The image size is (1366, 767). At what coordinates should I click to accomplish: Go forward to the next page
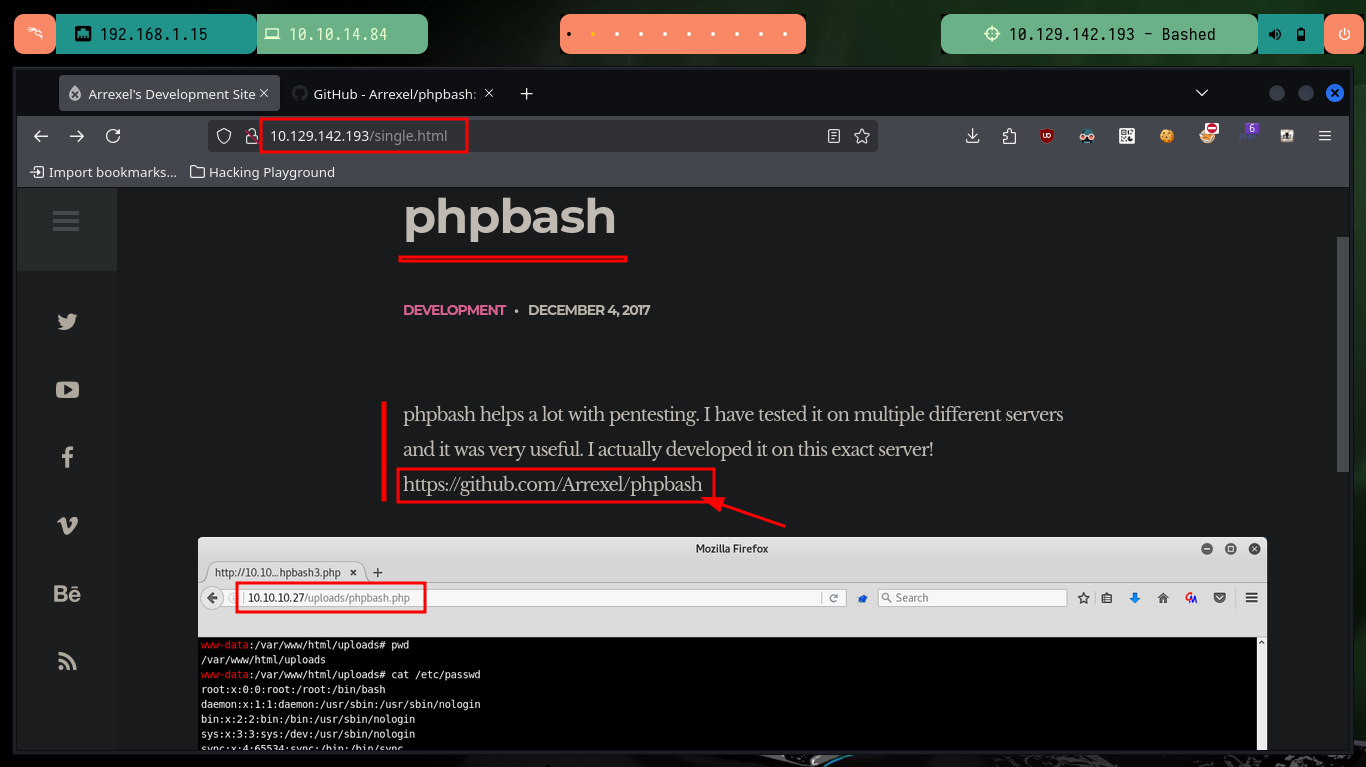pyautogui.click(x=77, y=136)
